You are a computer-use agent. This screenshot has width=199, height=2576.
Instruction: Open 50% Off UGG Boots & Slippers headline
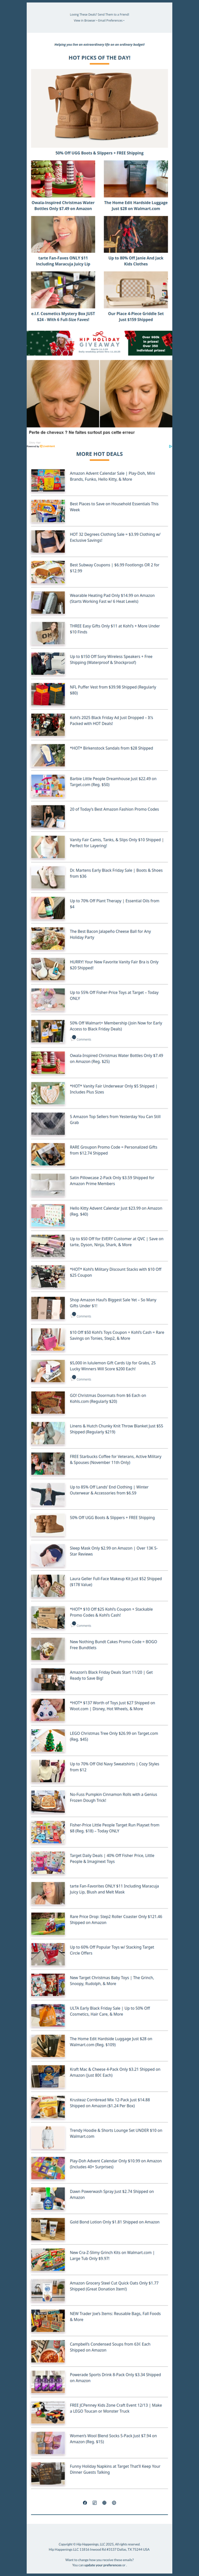99,153
